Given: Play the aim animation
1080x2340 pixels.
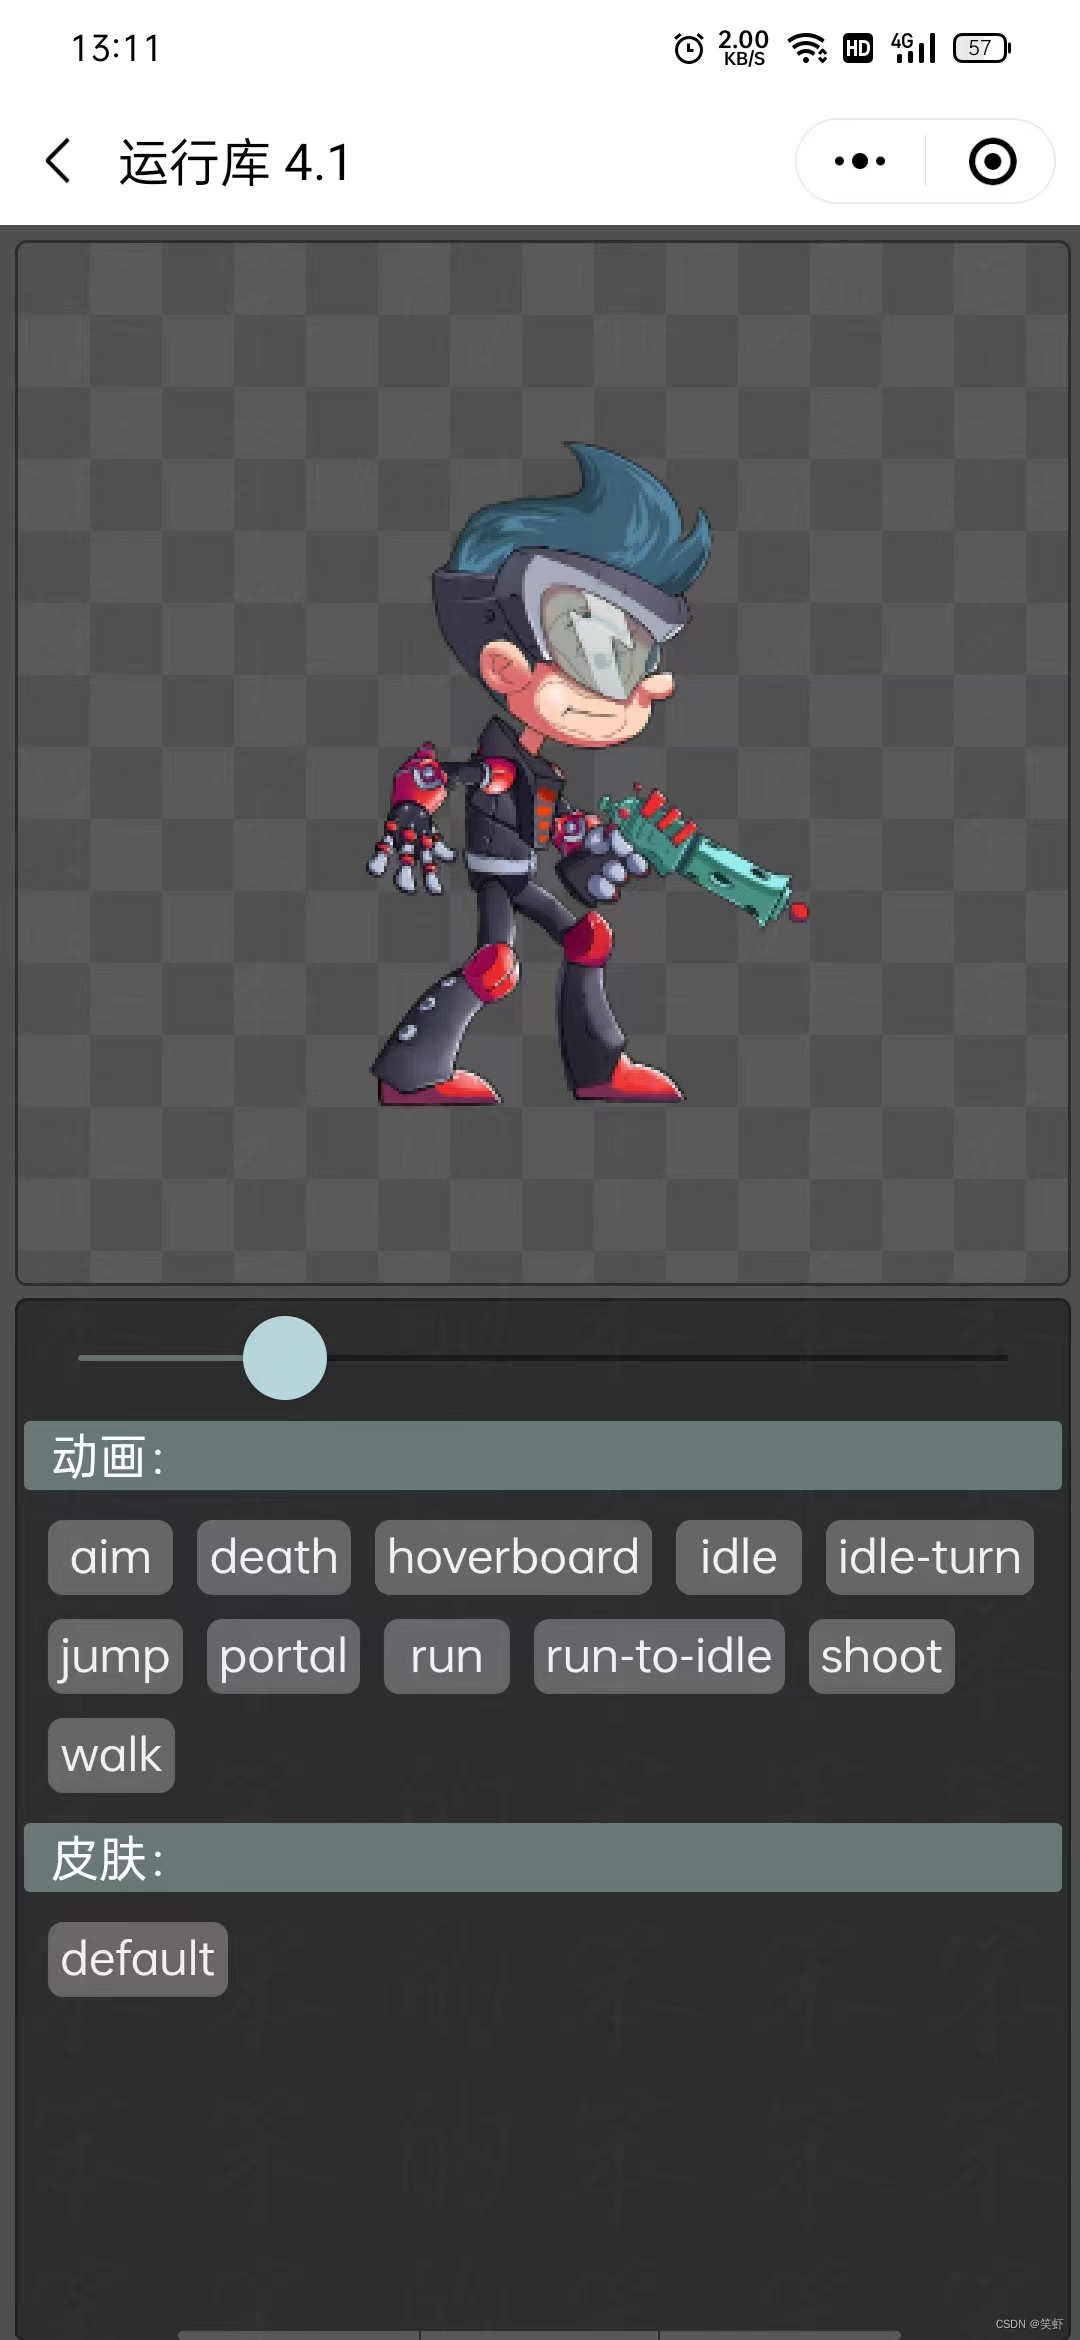Looking at the screenshot, I should [x=110, y=1557].
